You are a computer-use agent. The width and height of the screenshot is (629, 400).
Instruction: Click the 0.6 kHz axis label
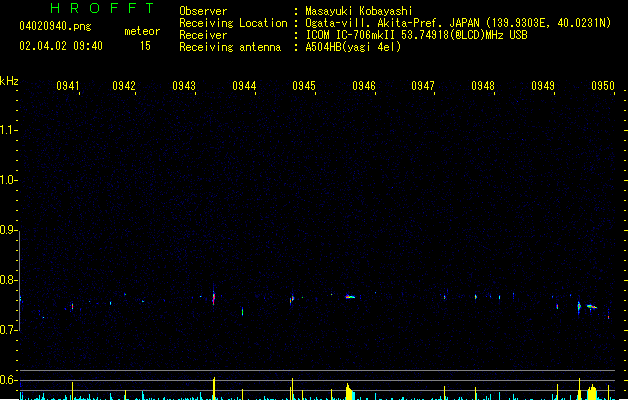point(7,380)
